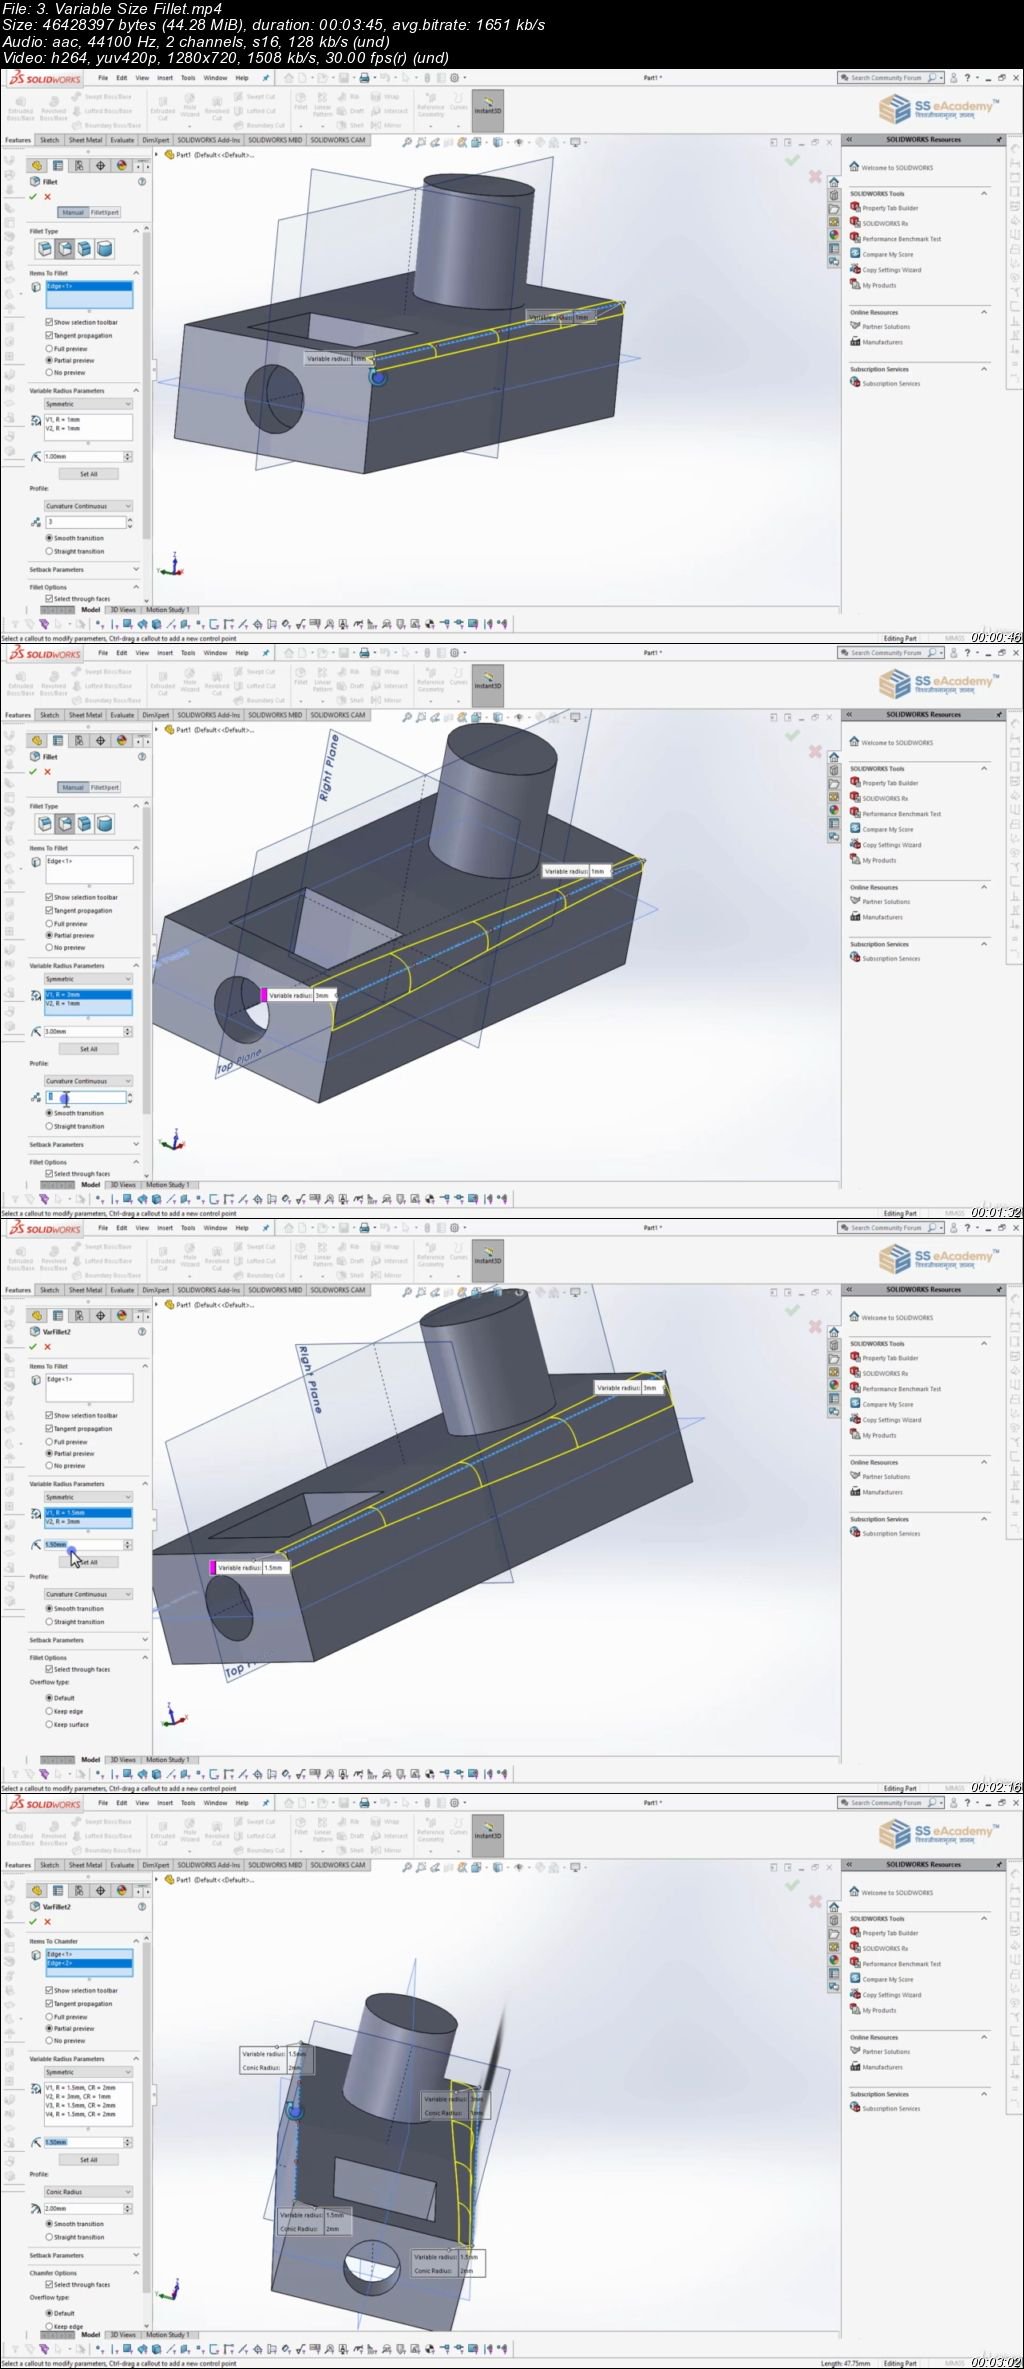Viewport: 1024px width, 2369px height.
Task: Open Symmetric dropdown in 00:00:46 frame
Action: [88, 404]
